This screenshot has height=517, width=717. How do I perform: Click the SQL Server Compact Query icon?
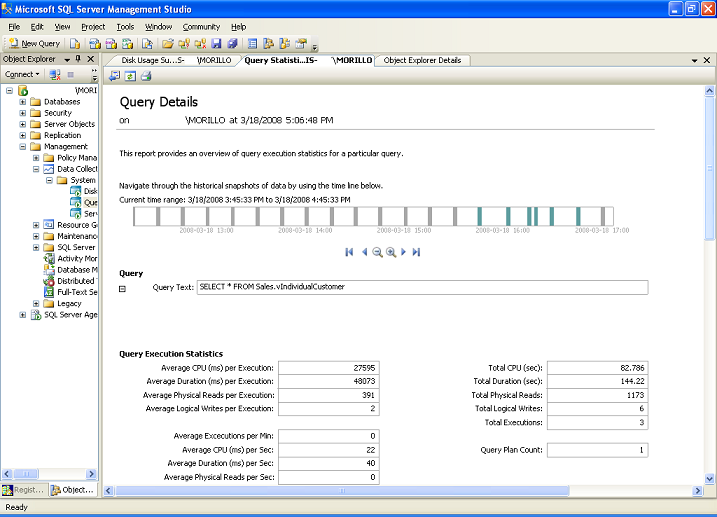point(147,43)
